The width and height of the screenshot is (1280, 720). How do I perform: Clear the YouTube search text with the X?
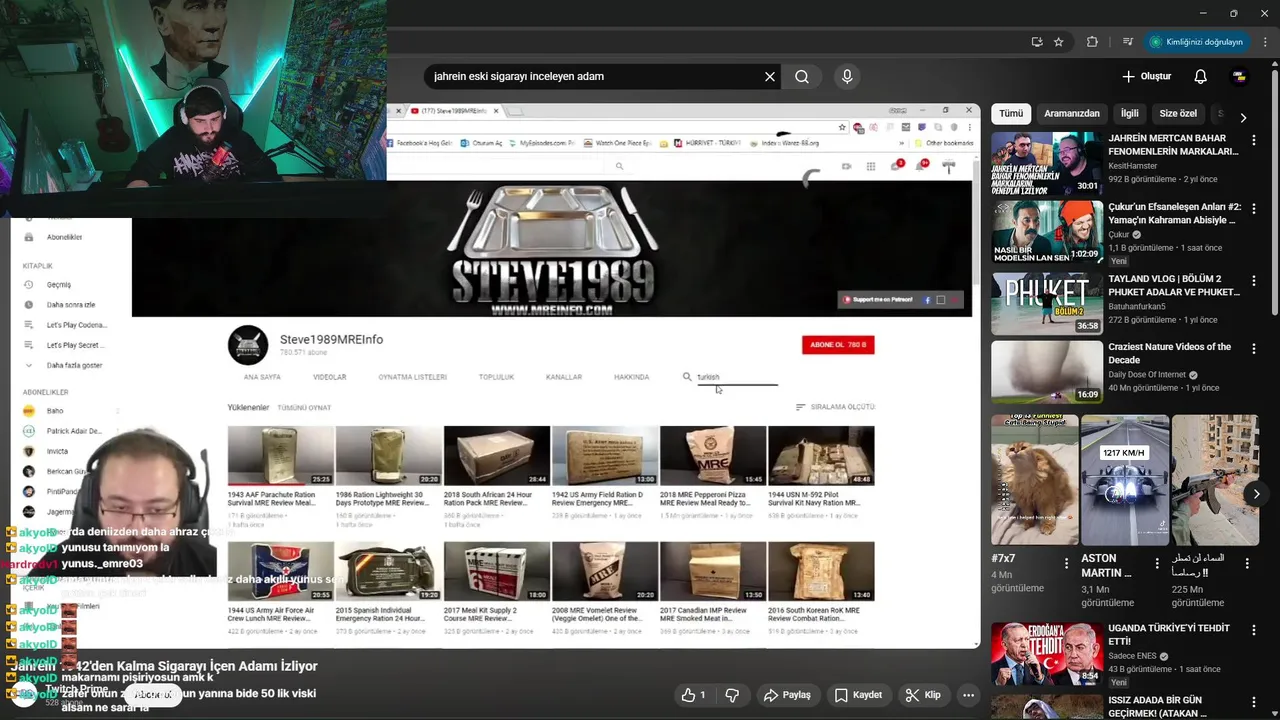[770, 76]
